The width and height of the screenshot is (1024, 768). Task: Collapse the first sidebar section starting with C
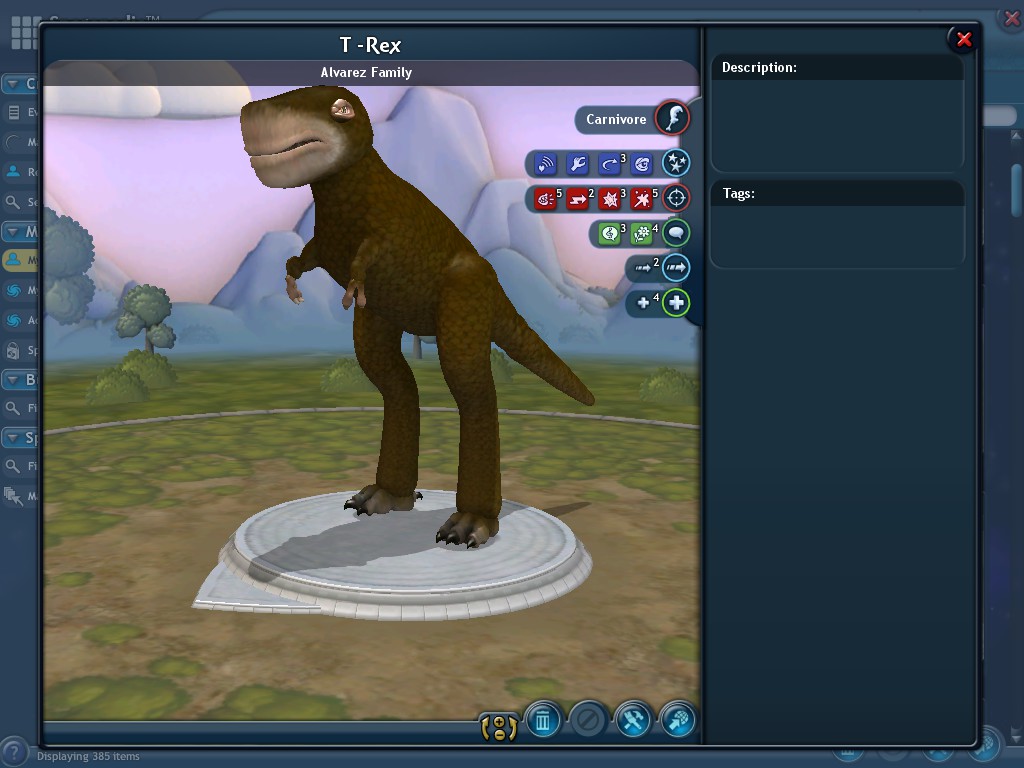tap(20, 84)
